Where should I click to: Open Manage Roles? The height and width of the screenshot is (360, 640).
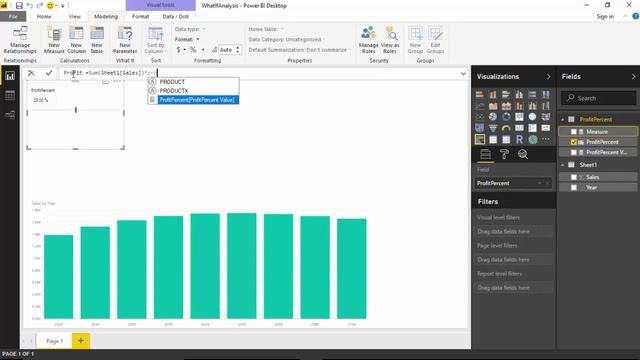[x=368, y=40]
